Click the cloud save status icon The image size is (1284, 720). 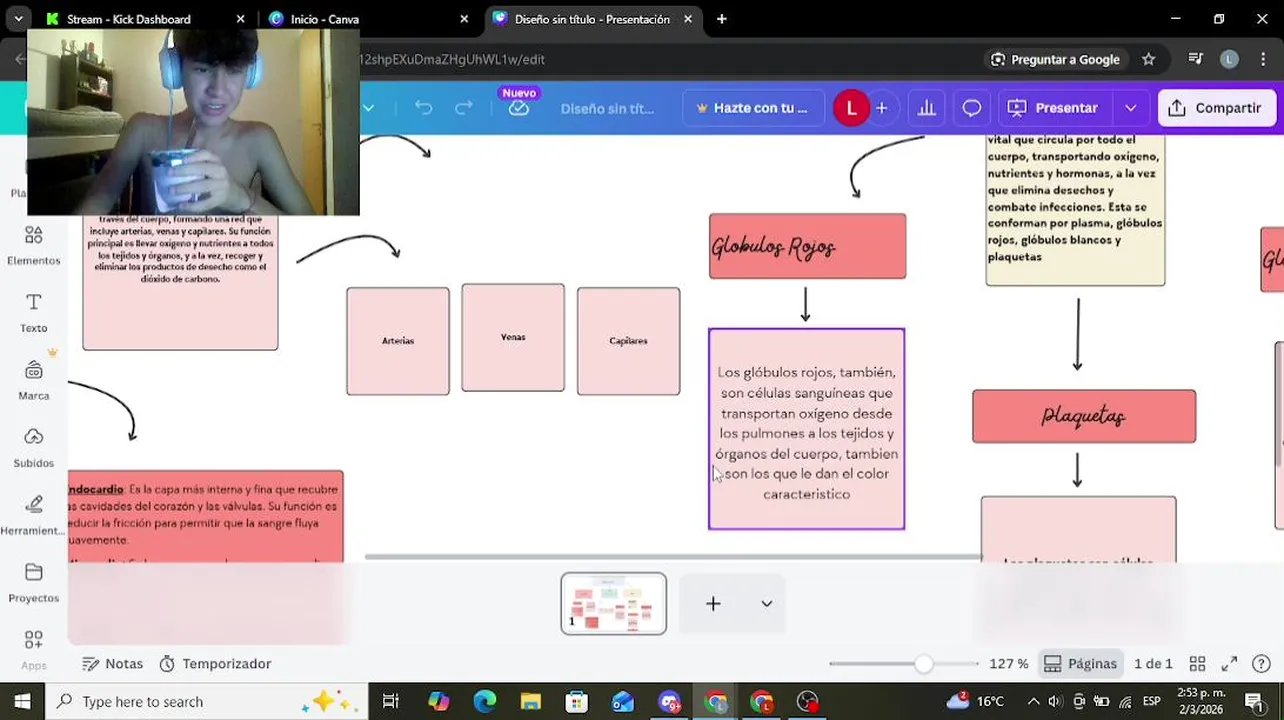(518, 108)
